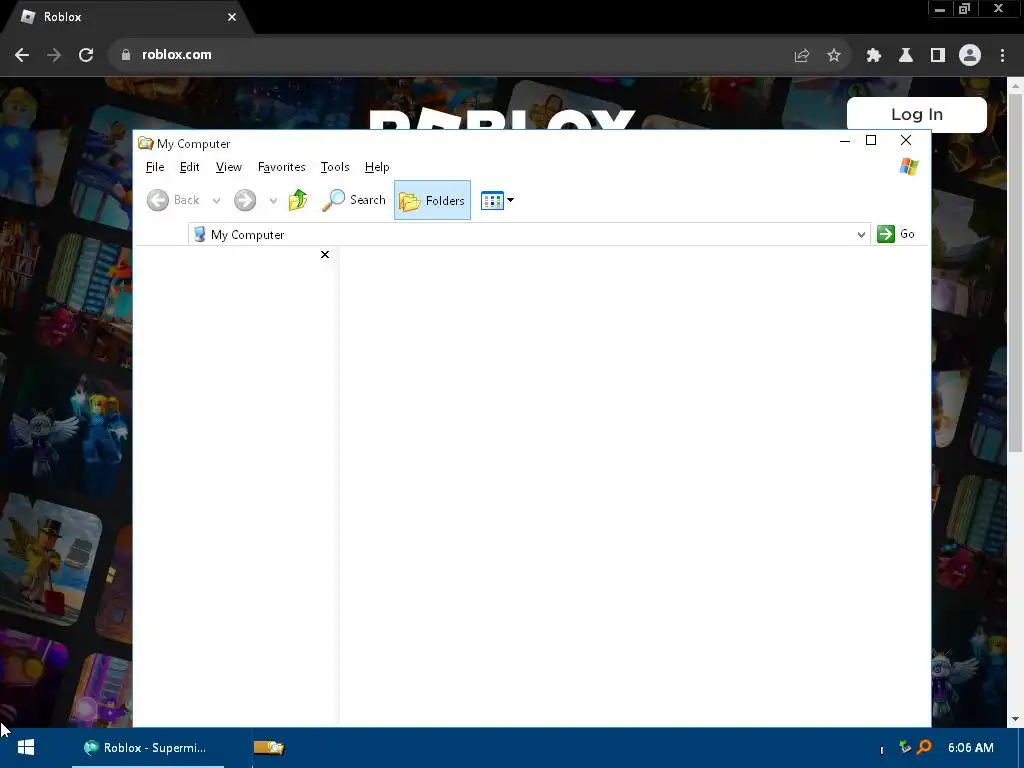1024x768 pixels.
Task: Click Chrome's forward navigation arrow
Action: [54, 55]
